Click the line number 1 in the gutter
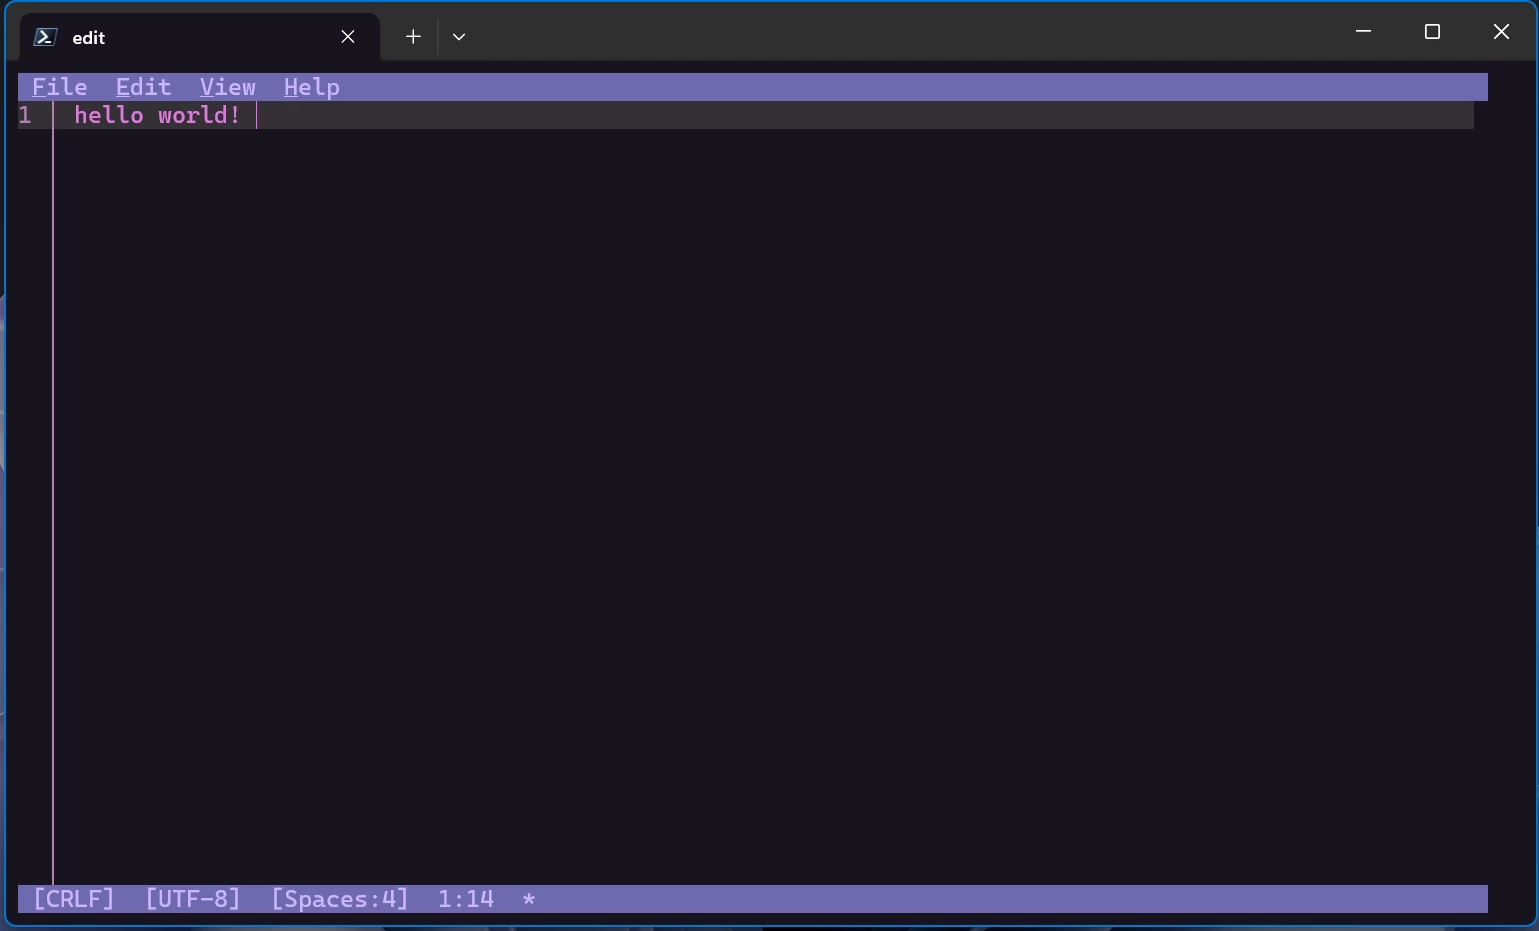This screenshot has height=931, width=1539. [x=25, y=115]
